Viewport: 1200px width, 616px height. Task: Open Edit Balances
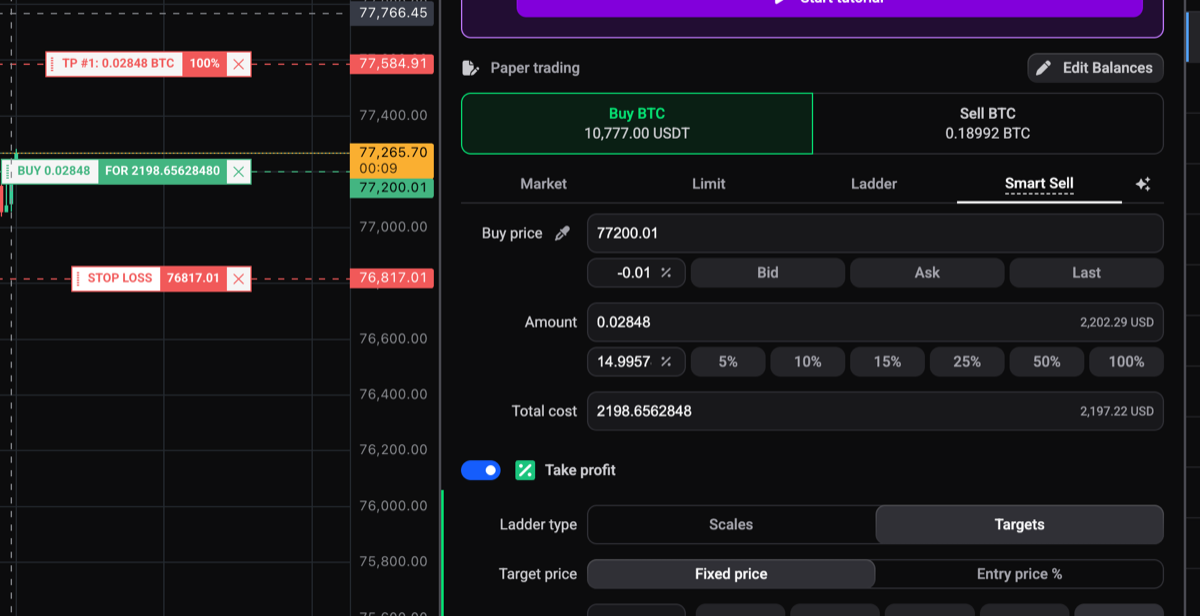1095,68
